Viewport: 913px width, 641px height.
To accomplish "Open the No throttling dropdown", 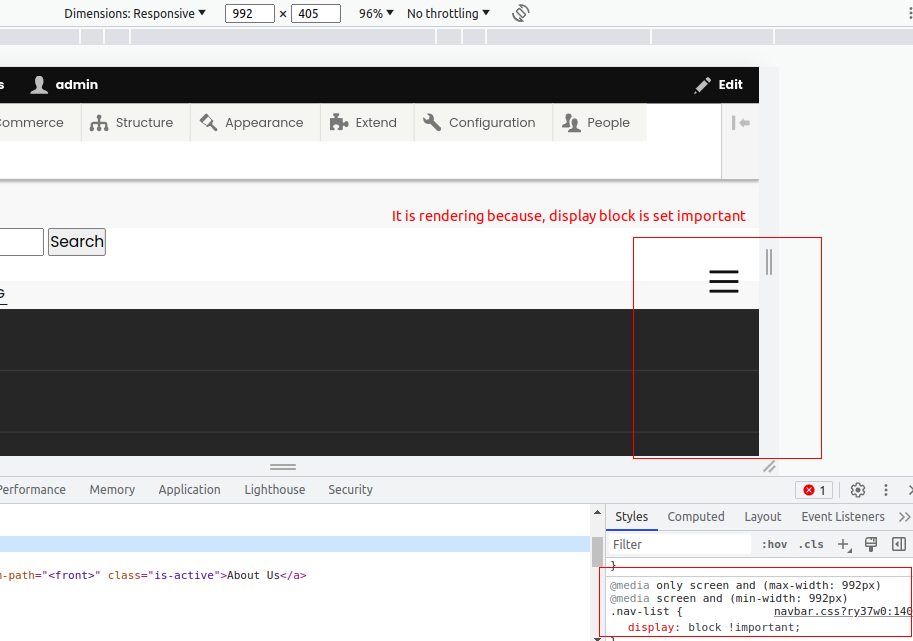I will coord(448,14).
